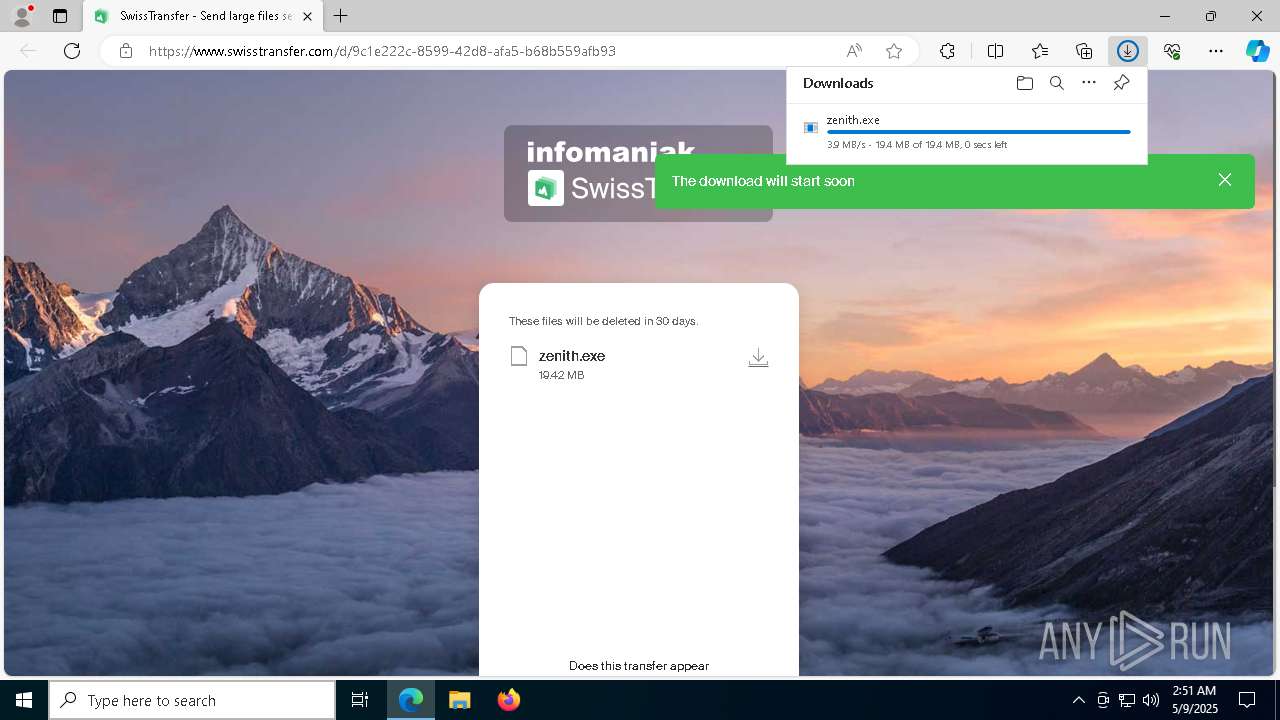Search downloads with the magnifier icon
The image size is (1280, 720).
[1056, 83]
